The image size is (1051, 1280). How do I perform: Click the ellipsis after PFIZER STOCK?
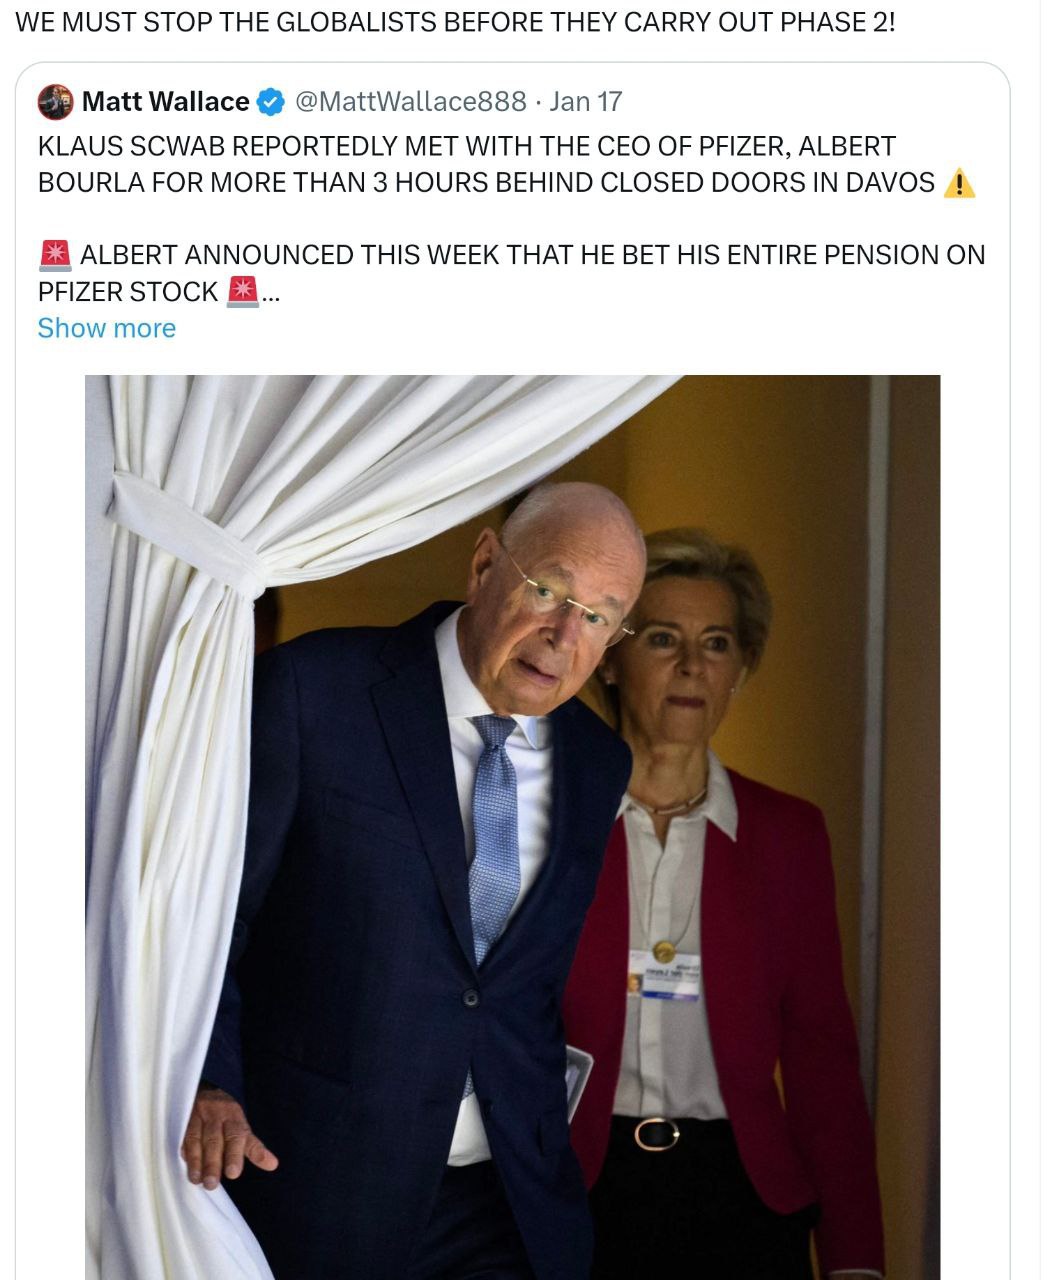(x=270, y=293)
